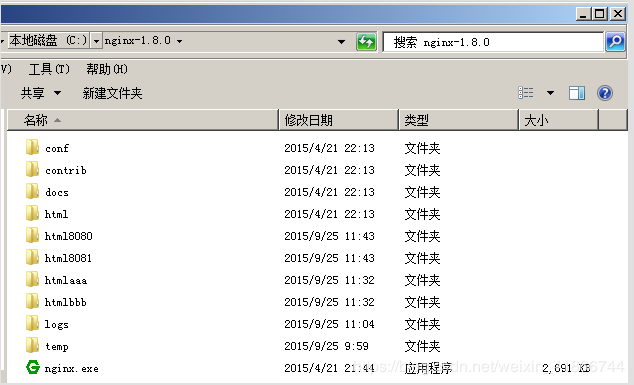
Task: Open the 工具(T) menu
Action: (x=49, y=69)
